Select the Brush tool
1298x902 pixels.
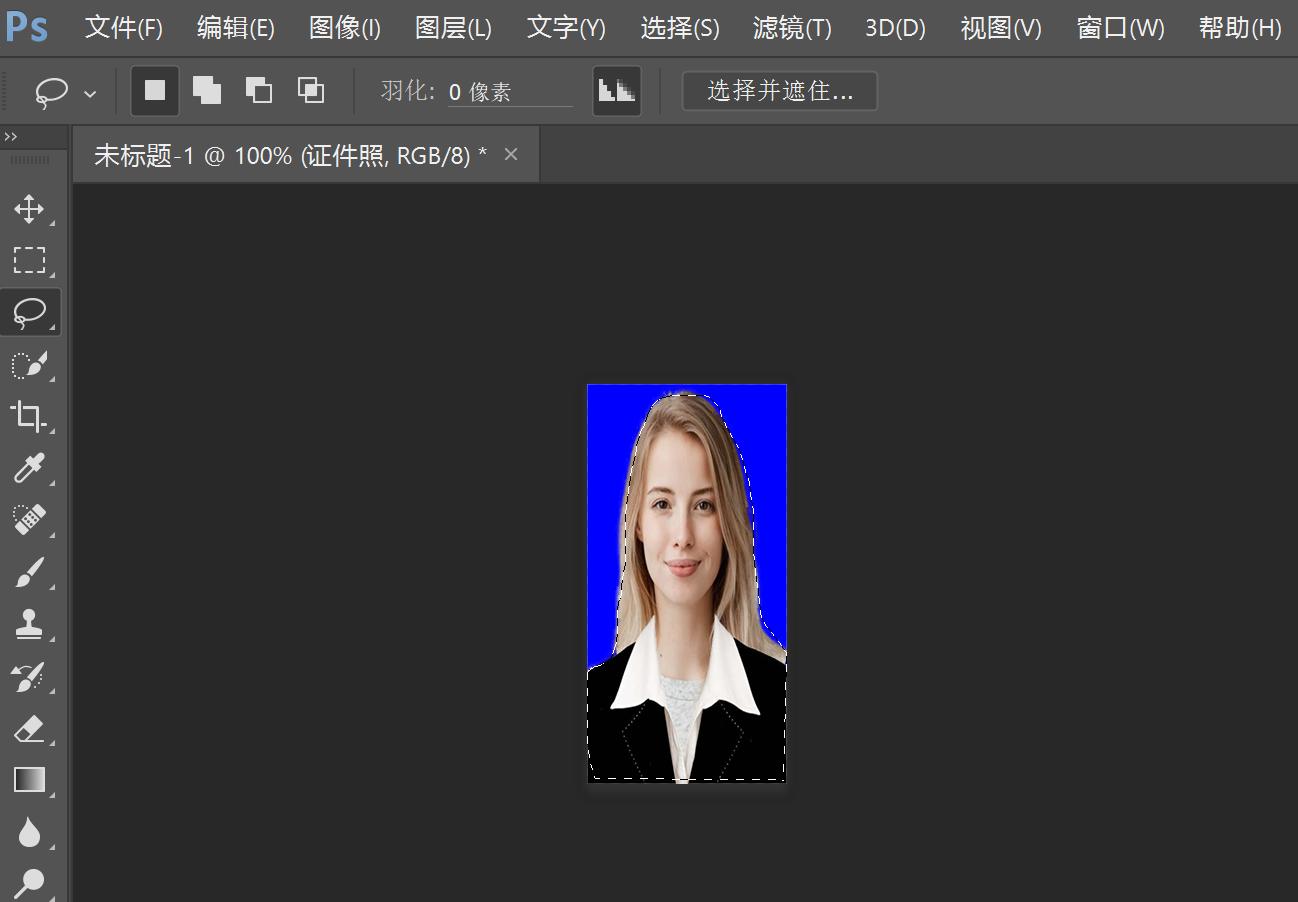coord(30,573)
